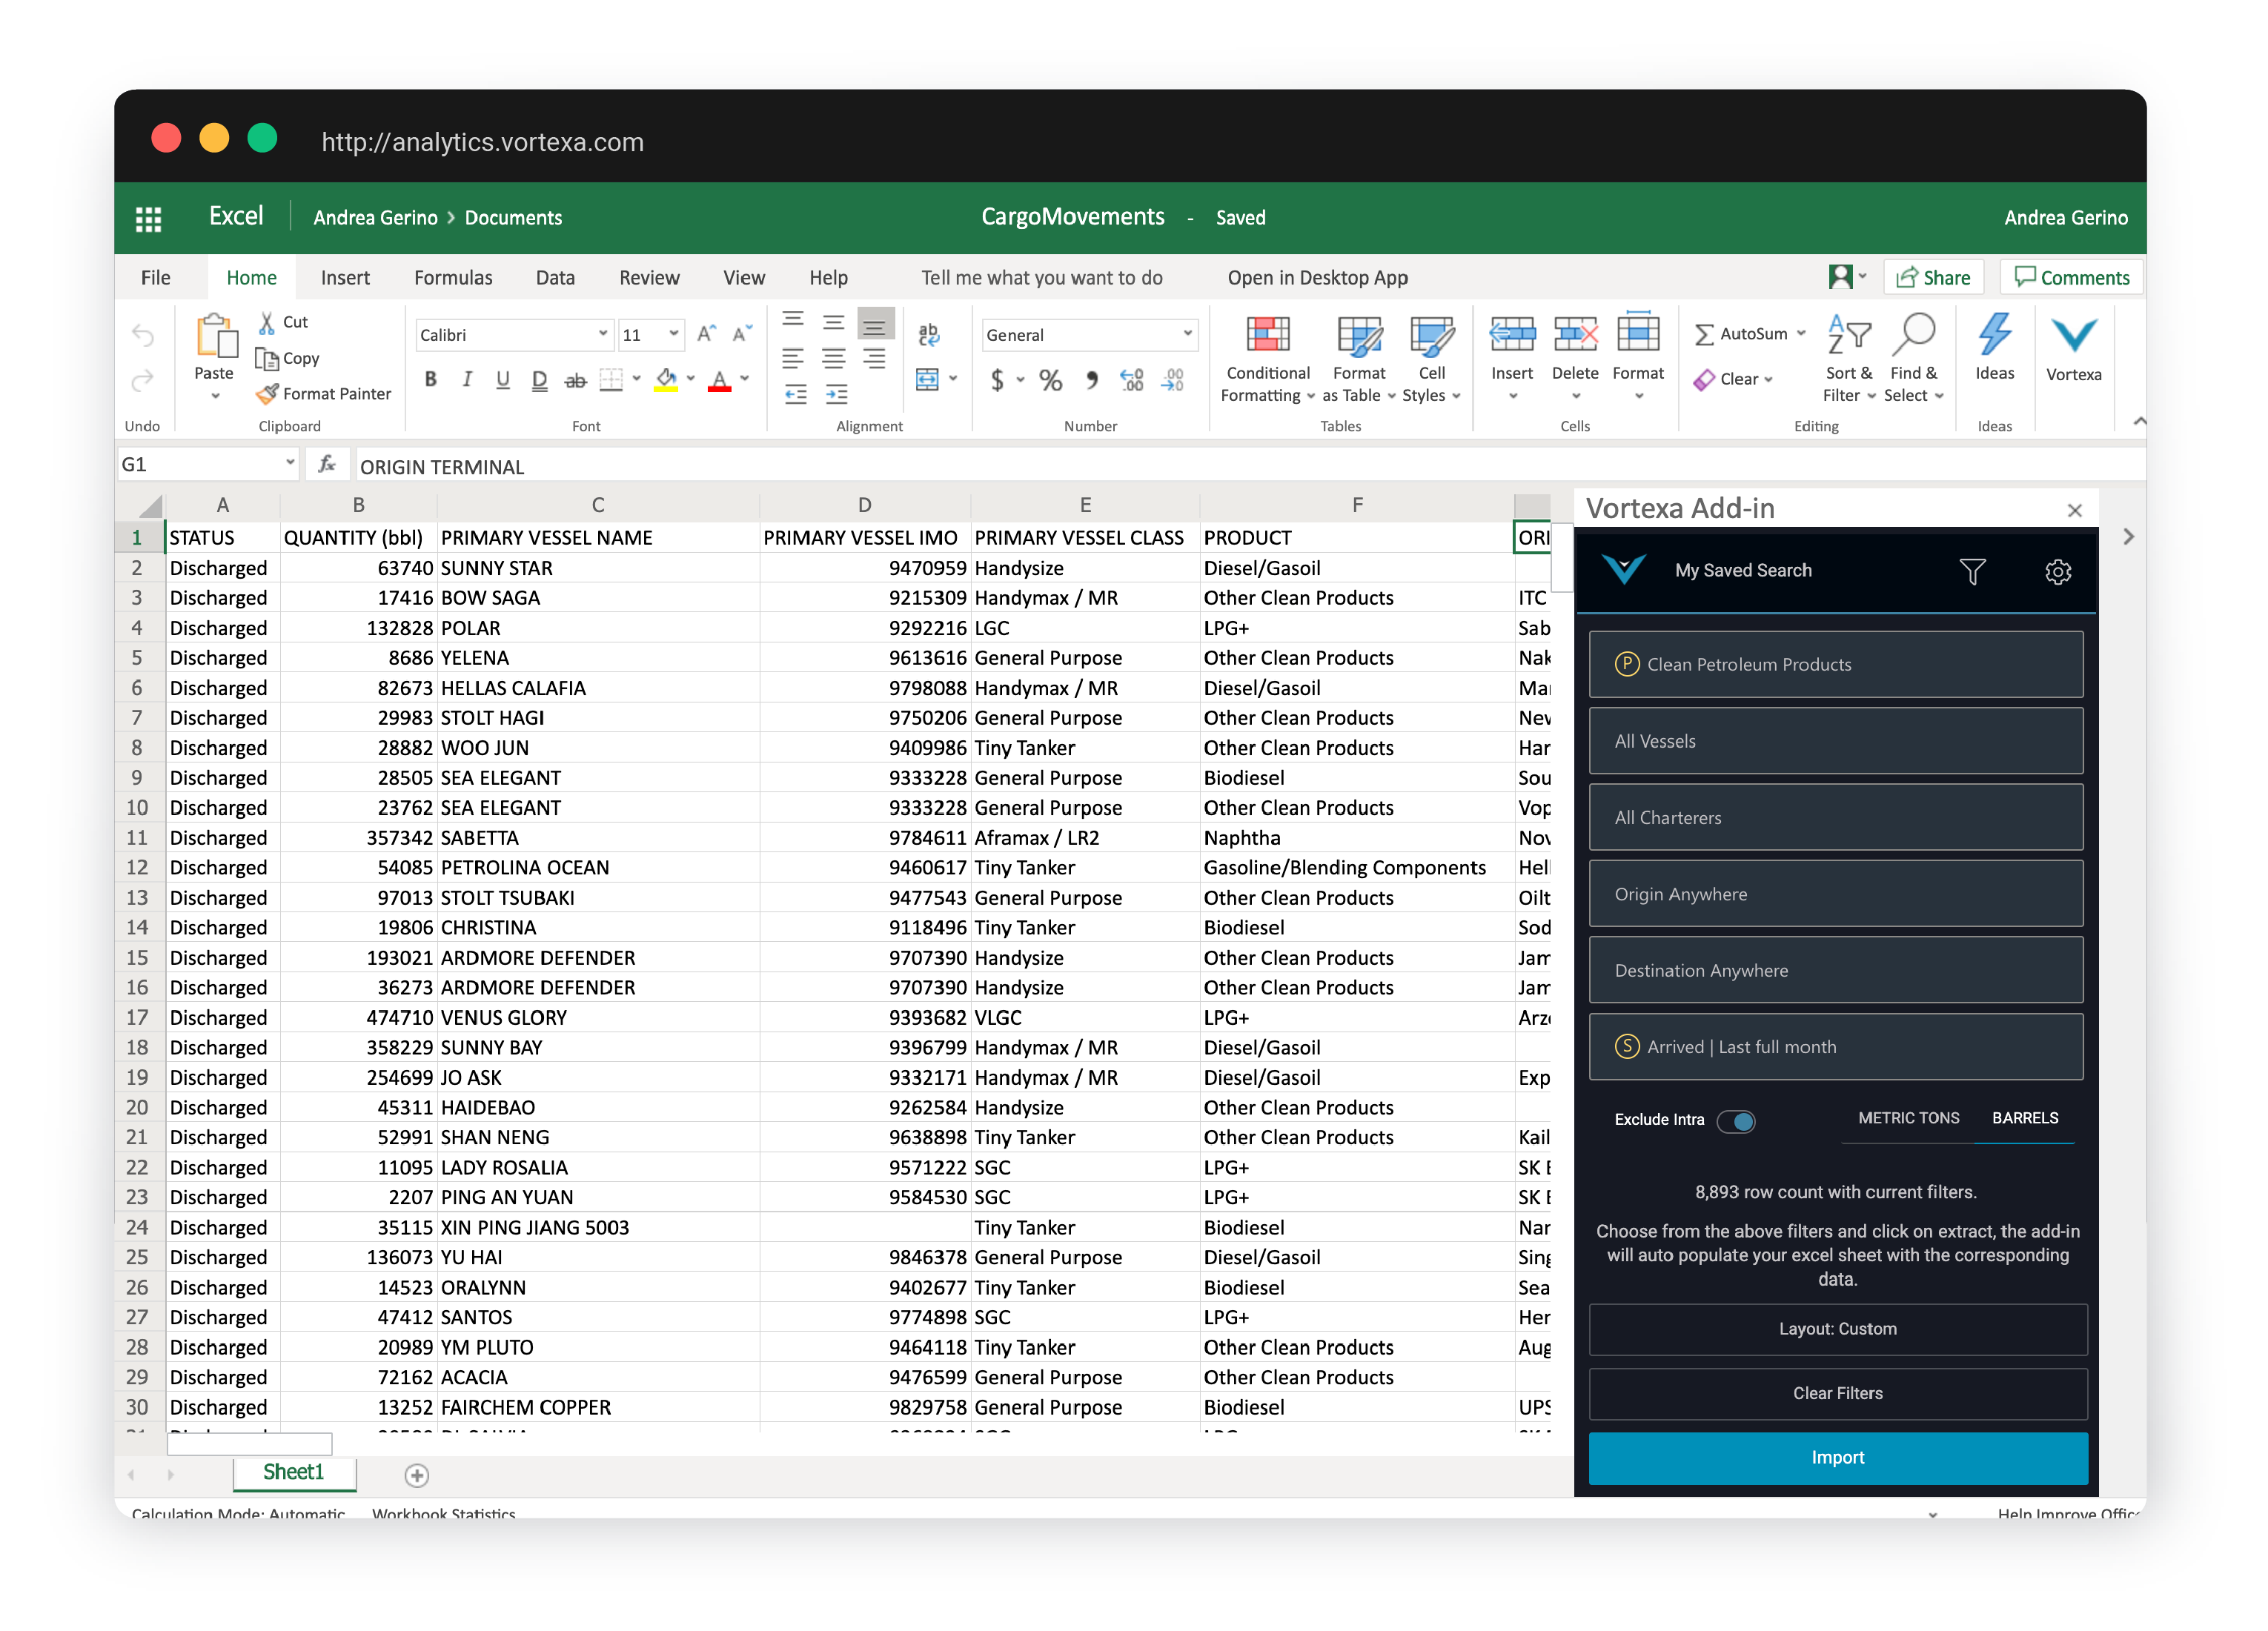The height and width of the screenshot is (1631, 2268).
Task: Toggle italic formatting
Action: (x=467, y=379)
